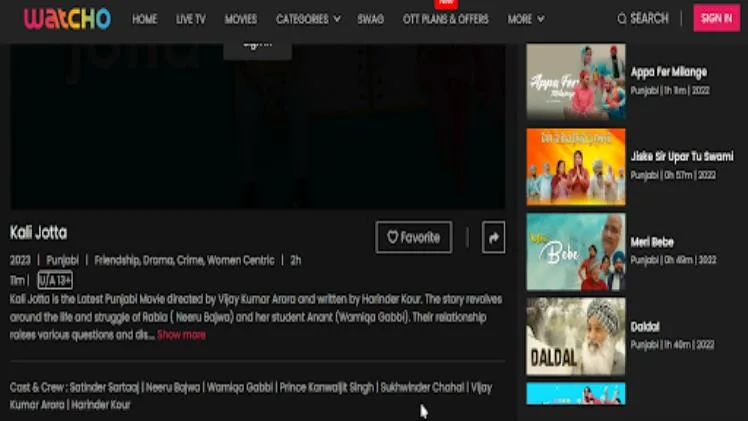Expand the Categories dropdown
748x421 pixels.
[308, 19]
